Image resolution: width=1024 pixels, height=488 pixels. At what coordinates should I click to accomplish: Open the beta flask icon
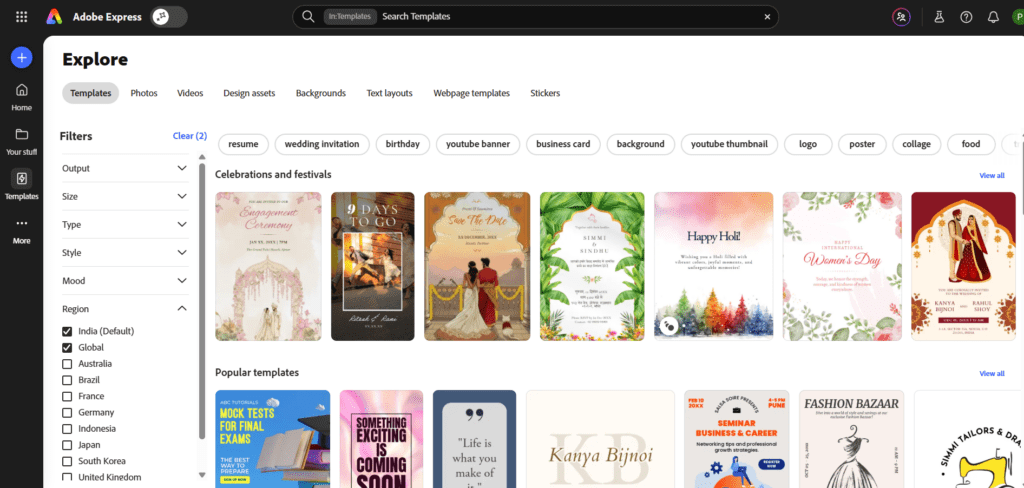click(x=939, y=17)
